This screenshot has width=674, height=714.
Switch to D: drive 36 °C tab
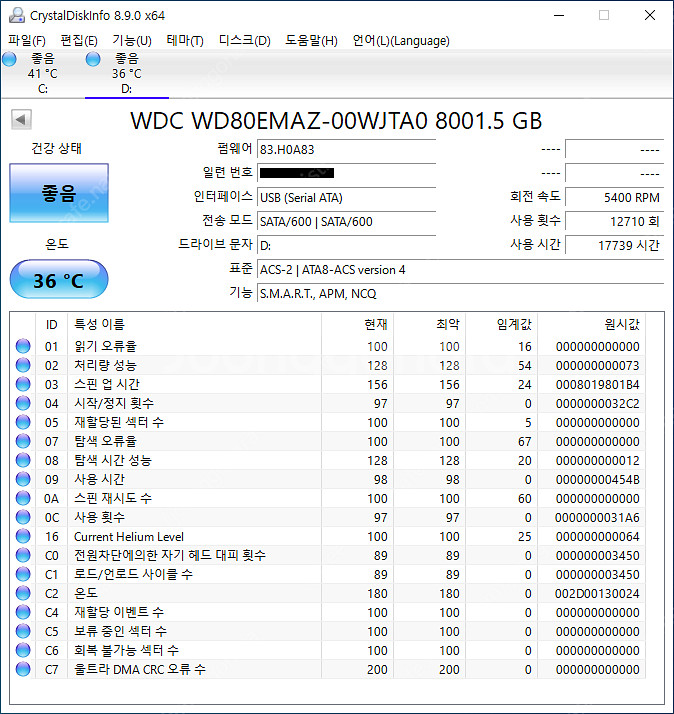click(127, 74)
